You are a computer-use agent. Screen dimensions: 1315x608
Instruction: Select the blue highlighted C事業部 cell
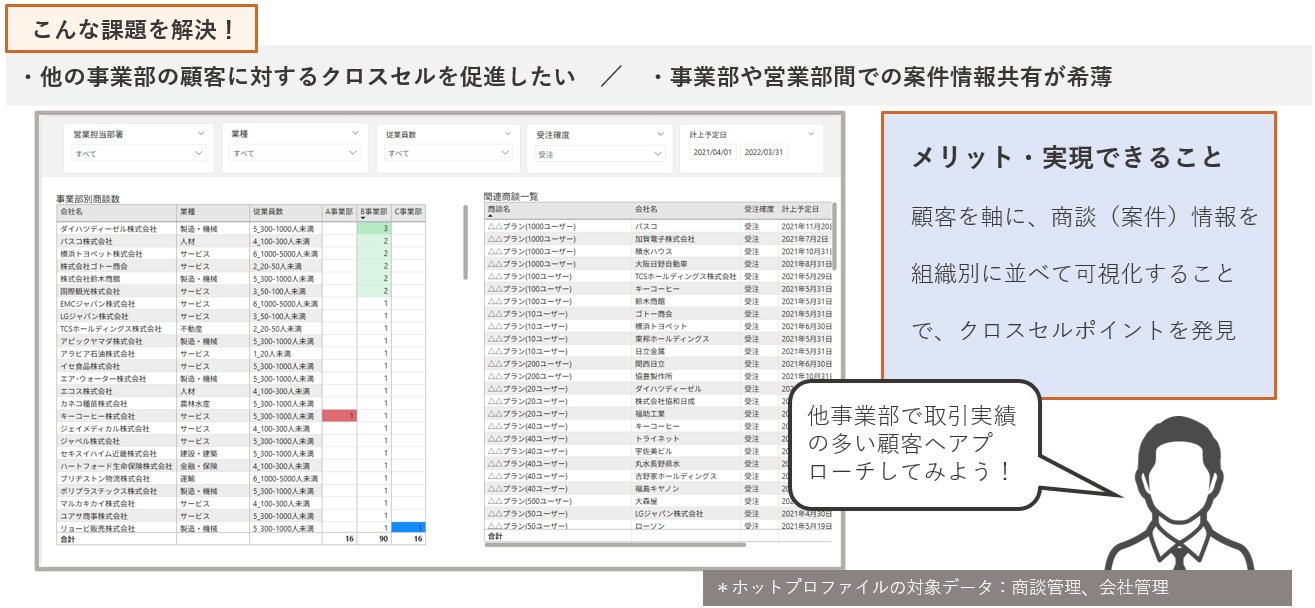point(408,527)
